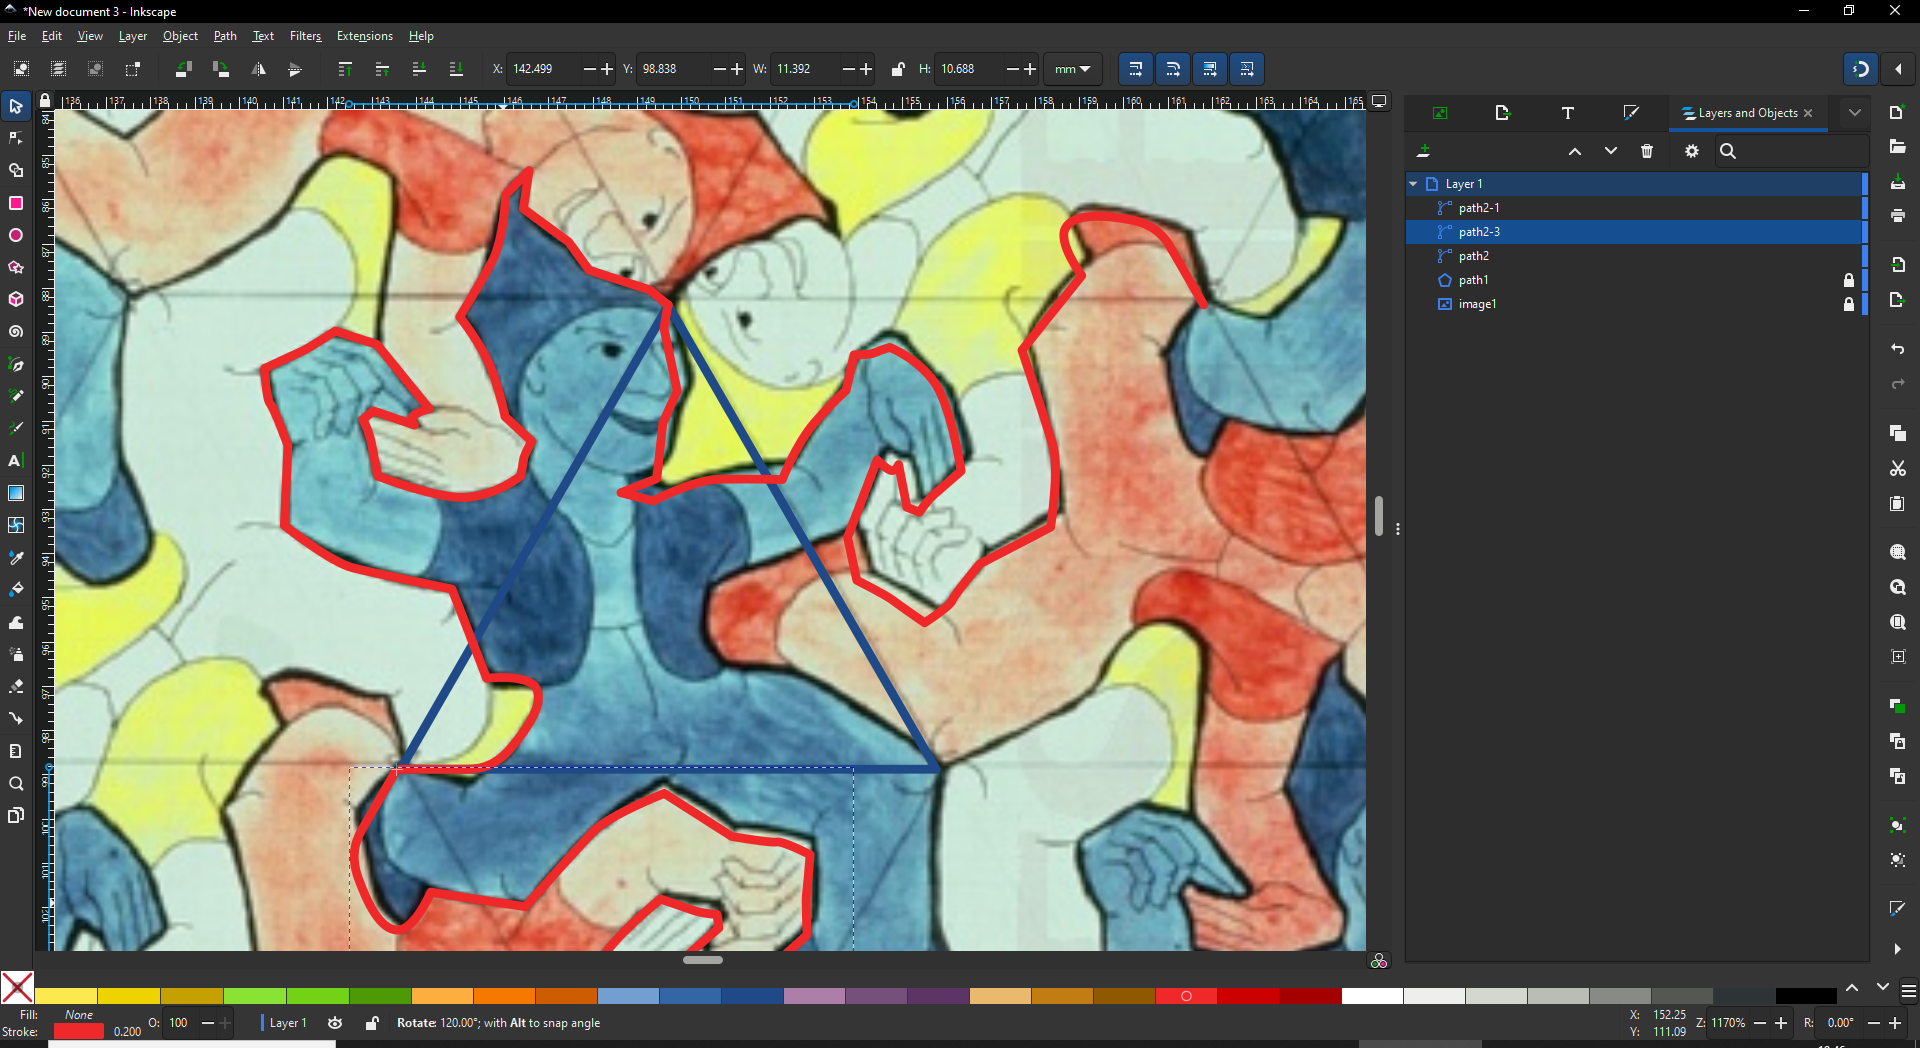Click Flip horizontally icon

(258, 69)
